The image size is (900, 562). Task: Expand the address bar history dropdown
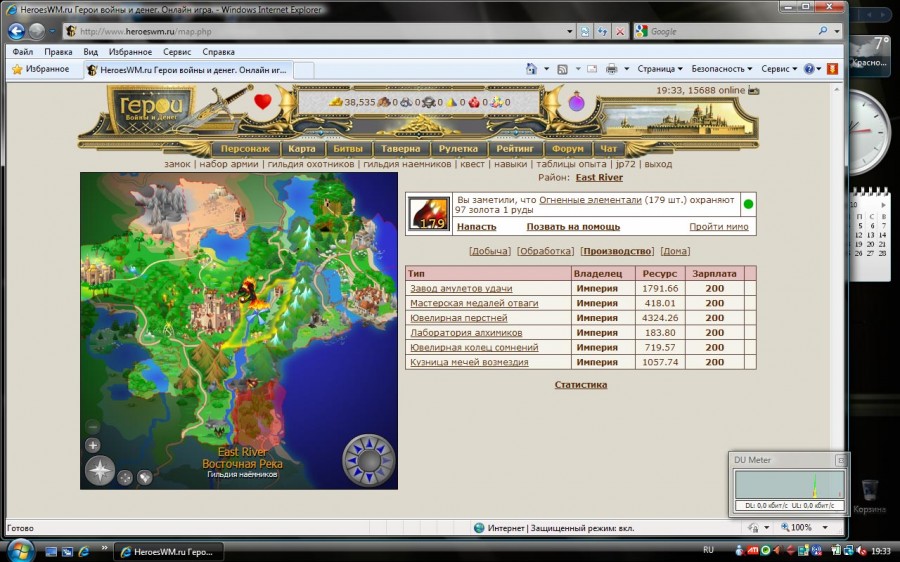569,32
